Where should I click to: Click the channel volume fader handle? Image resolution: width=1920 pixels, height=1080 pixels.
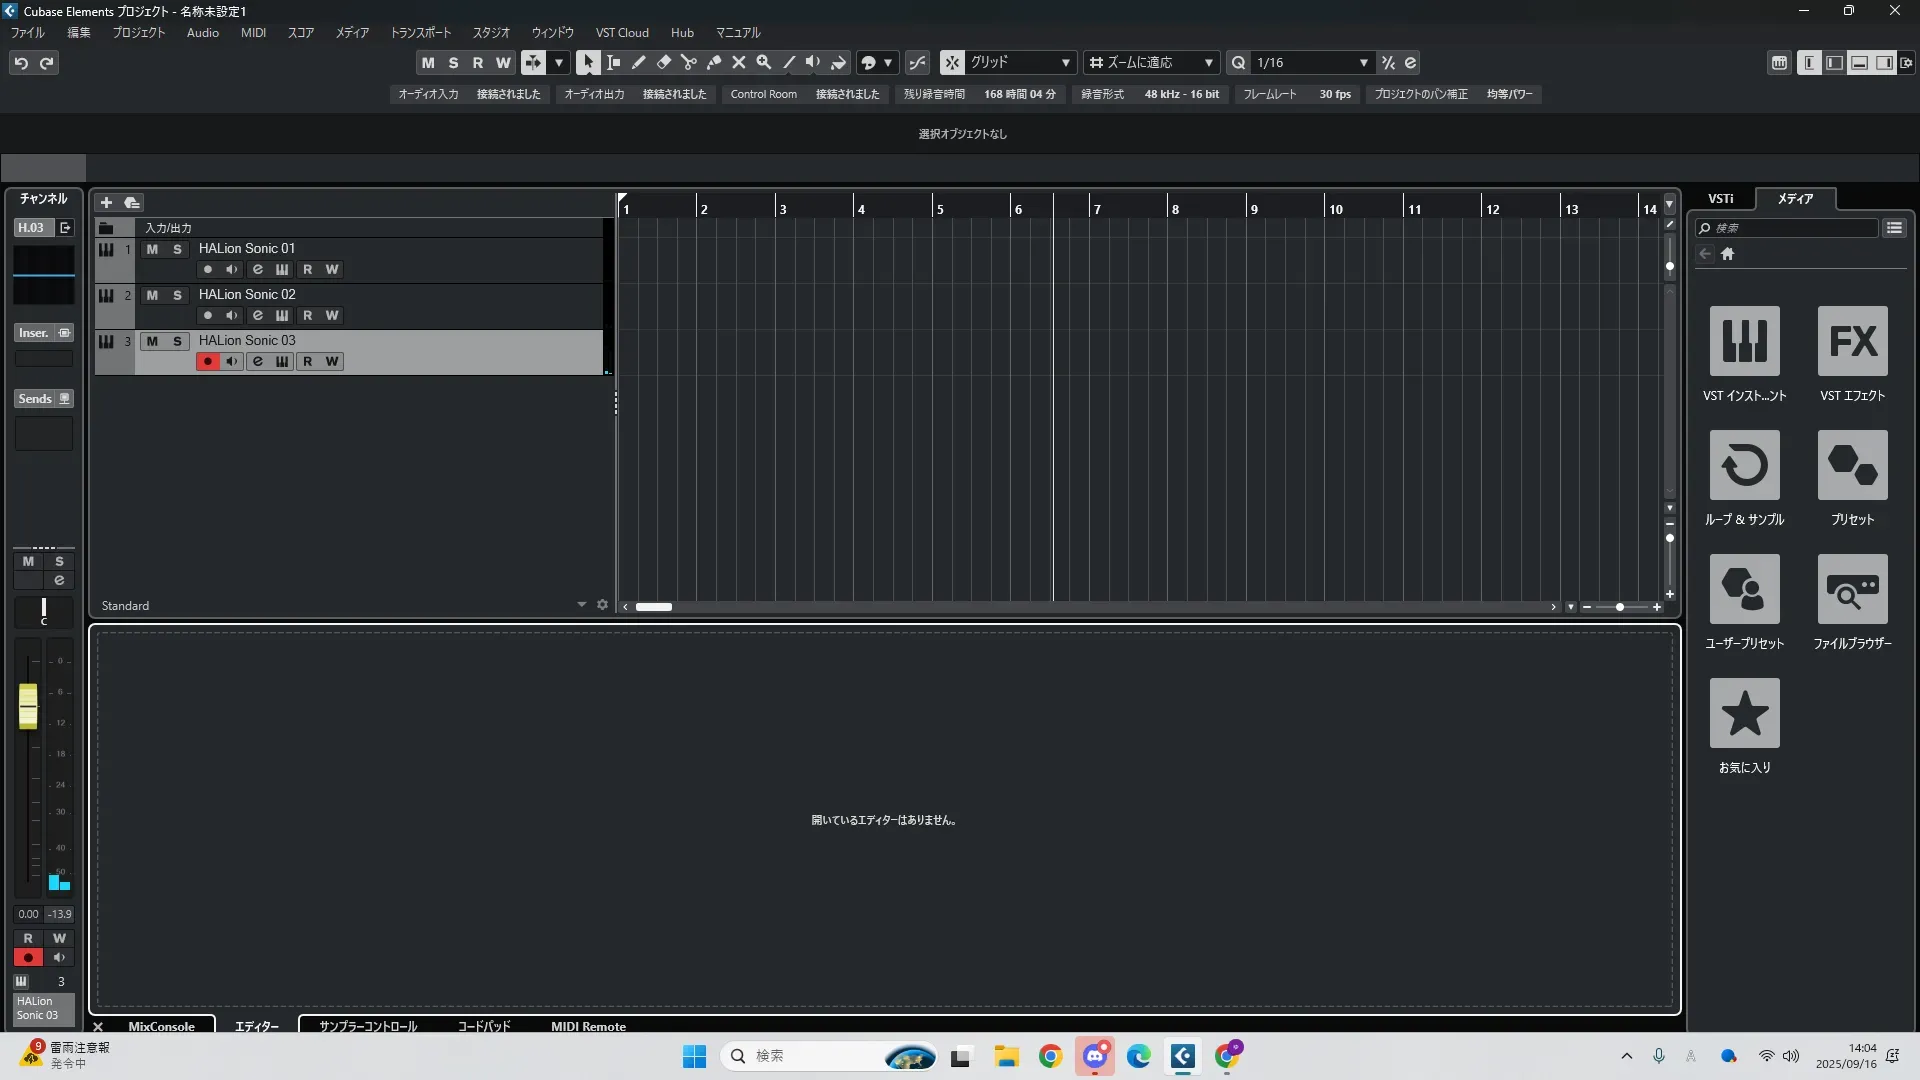pos(28,706)
